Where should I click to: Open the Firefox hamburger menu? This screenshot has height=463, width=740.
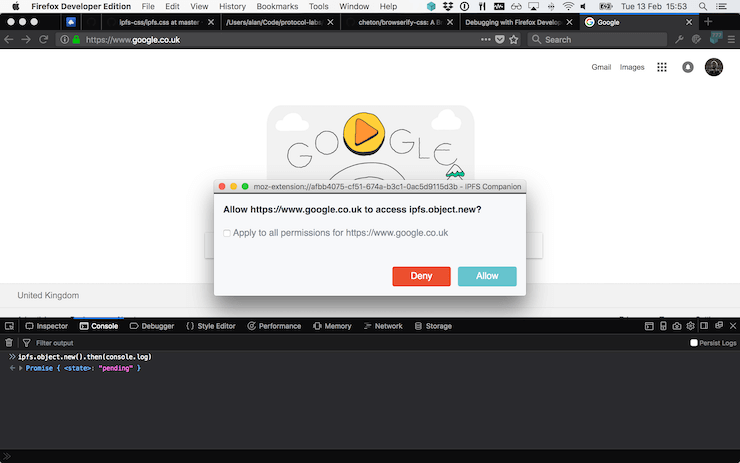click(730, 39)
